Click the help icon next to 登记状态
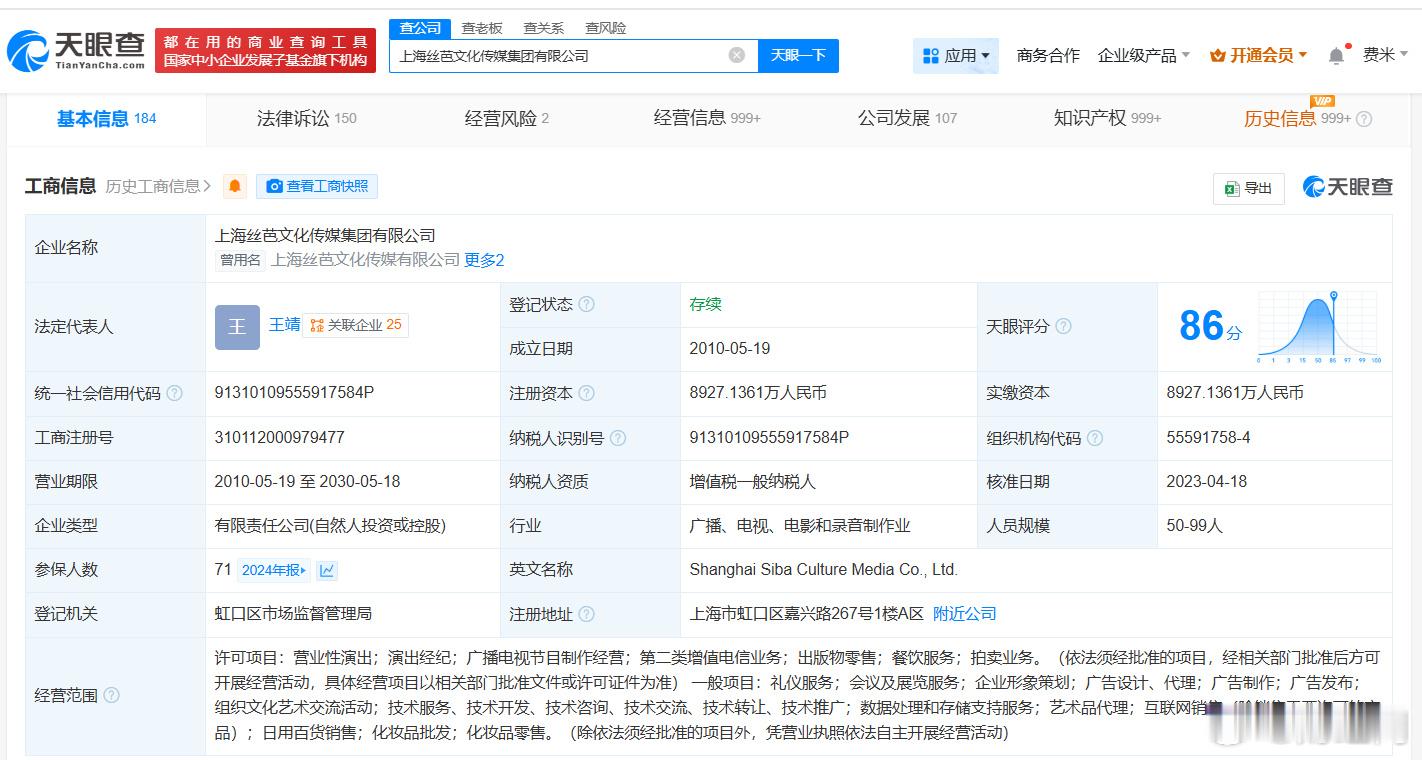 click(587, 304)
